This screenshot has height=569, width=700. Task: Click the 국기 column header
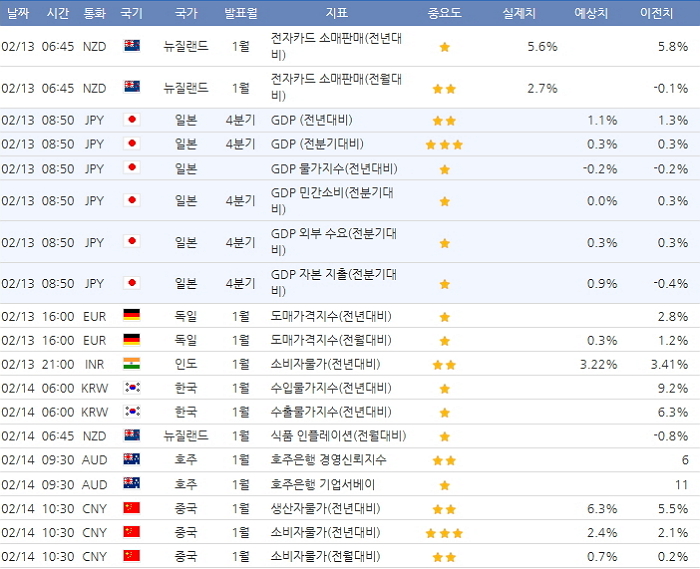[x=132, y=13]
